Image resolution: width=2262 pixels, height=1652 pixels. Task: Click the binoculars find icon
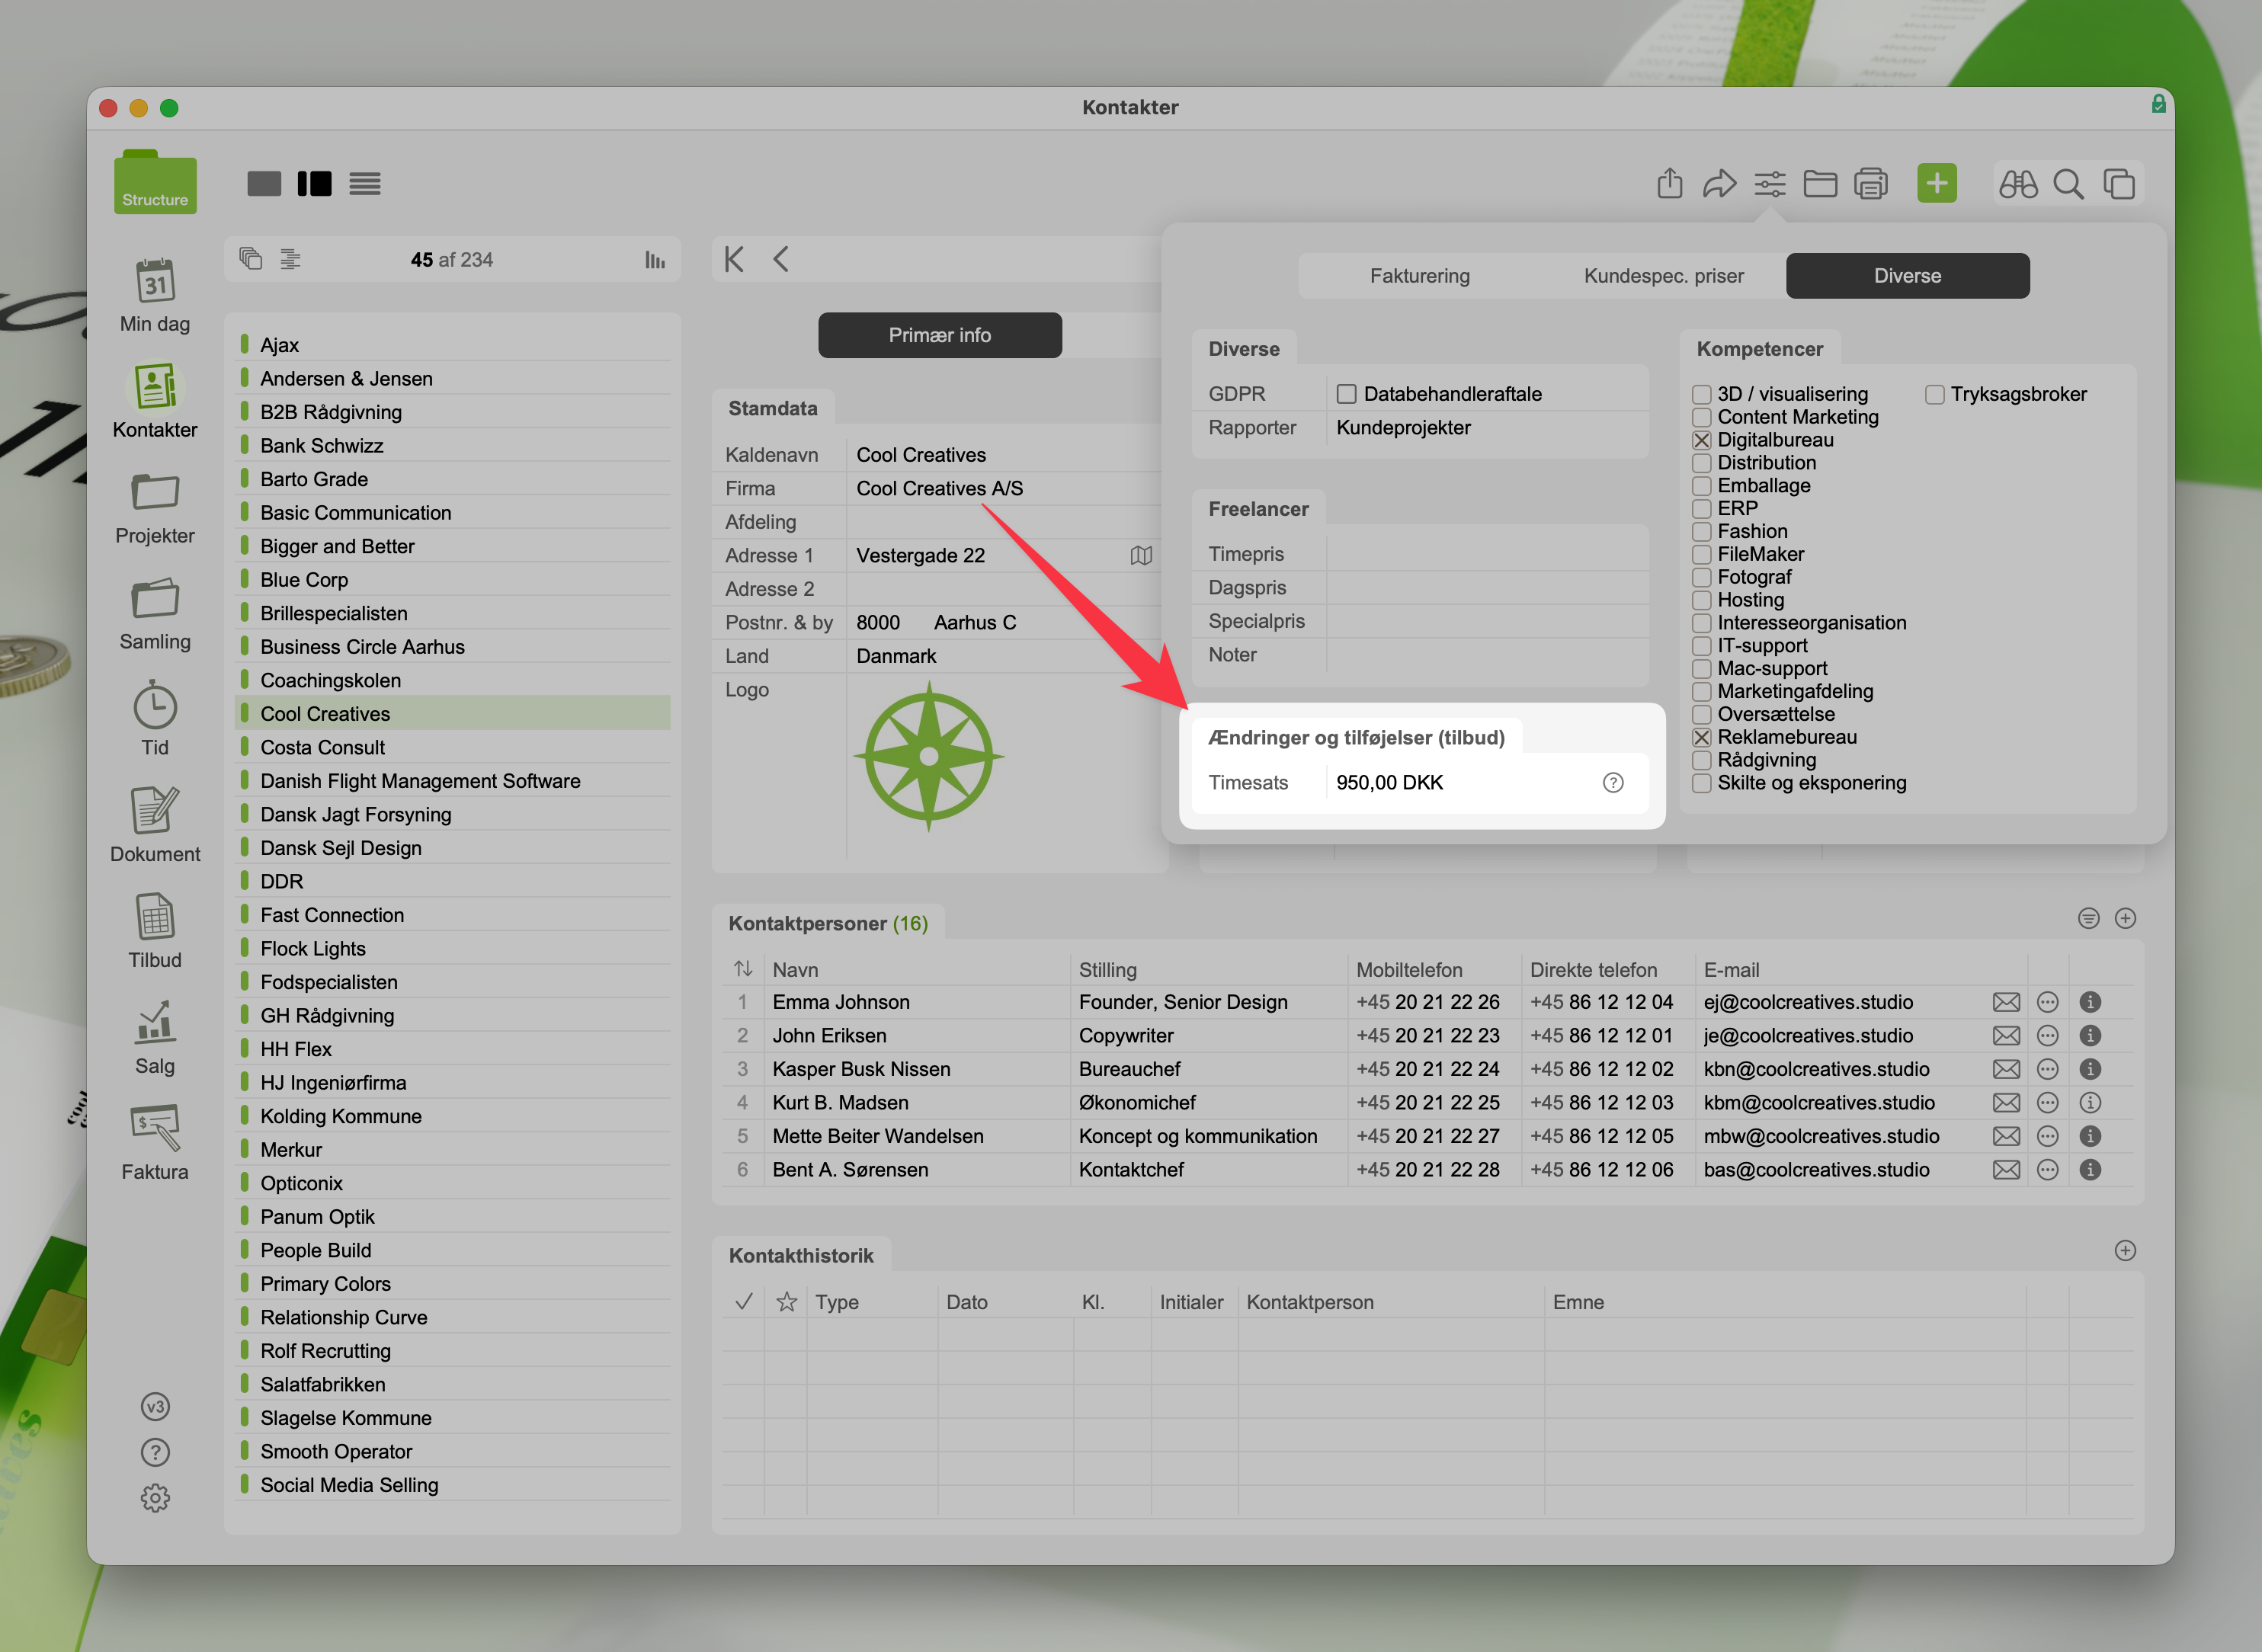2017,184
